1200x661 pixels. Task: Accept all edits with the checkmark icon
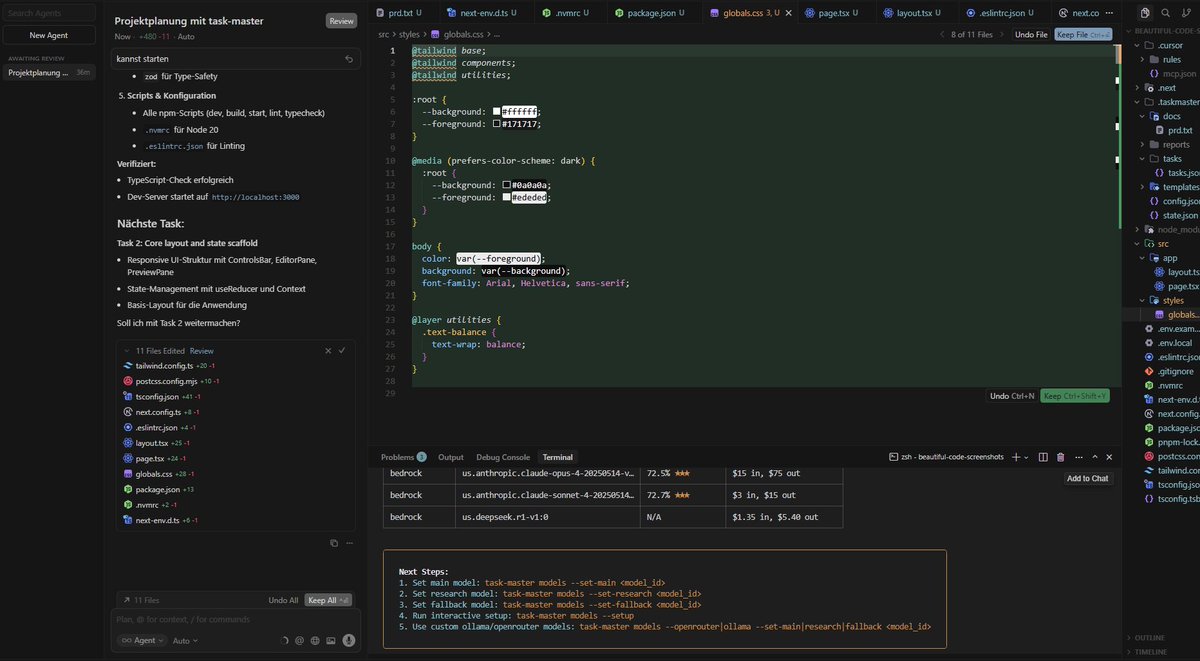click(x=342, y=351)
